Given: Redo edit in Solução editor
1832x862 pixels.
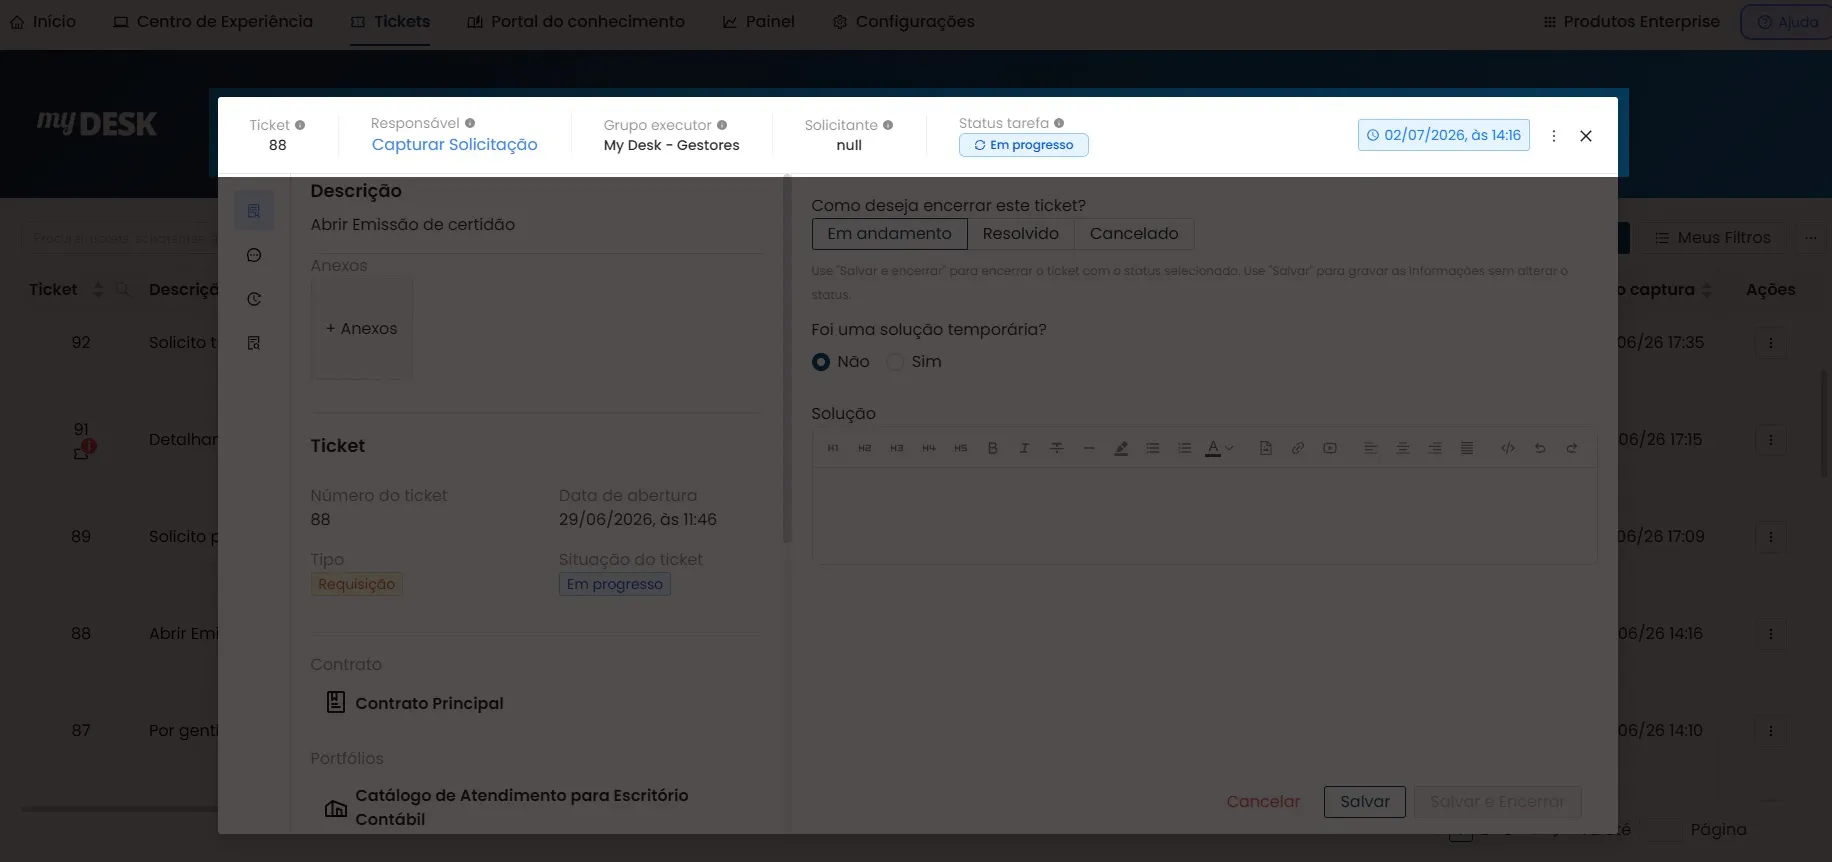Looking at the screenshot, I should click(x=1572, y=448).
